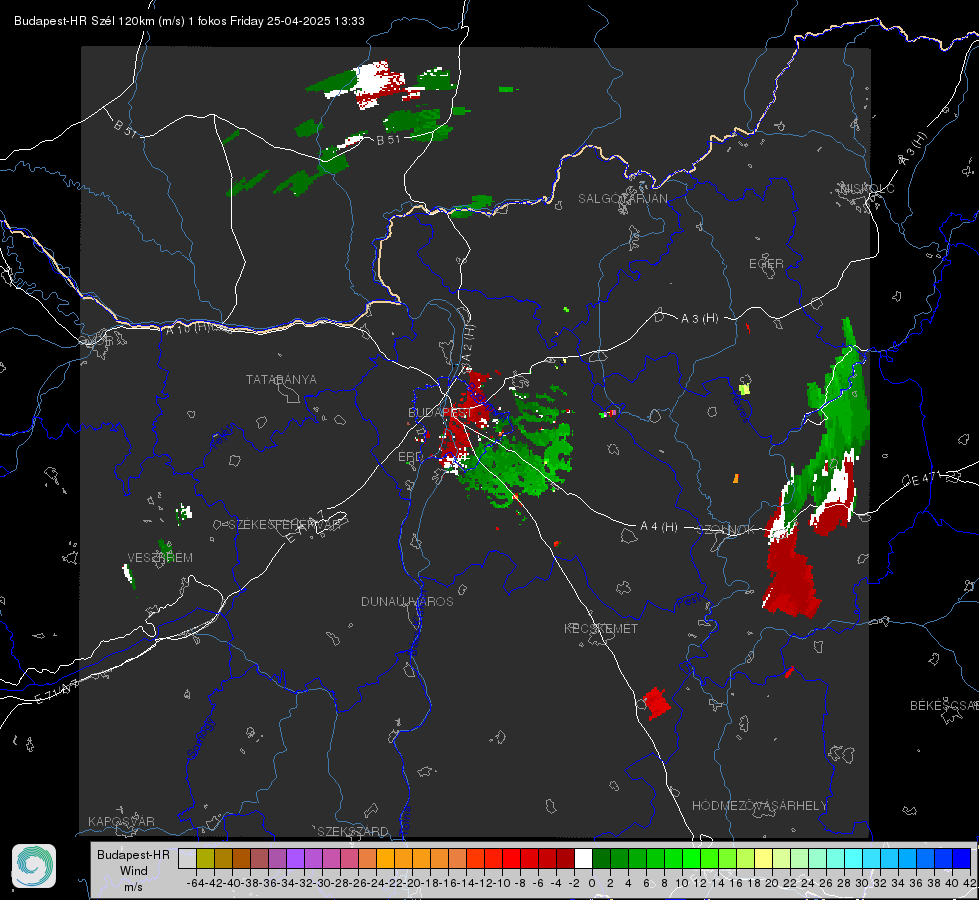Click the VESZPRÉM city label

(x=160, y=558)
